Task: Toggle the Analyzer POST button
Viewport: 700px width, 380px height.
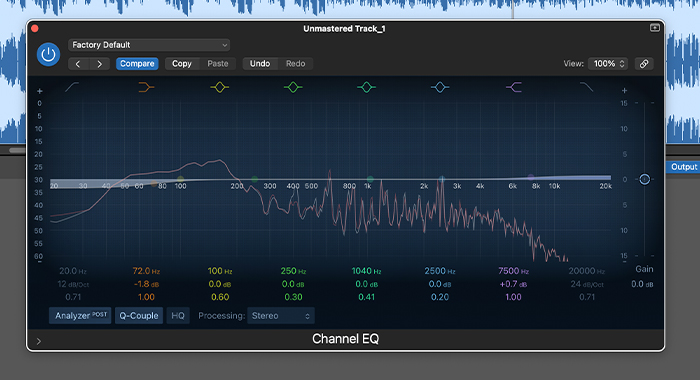Action: pos(80,316)
